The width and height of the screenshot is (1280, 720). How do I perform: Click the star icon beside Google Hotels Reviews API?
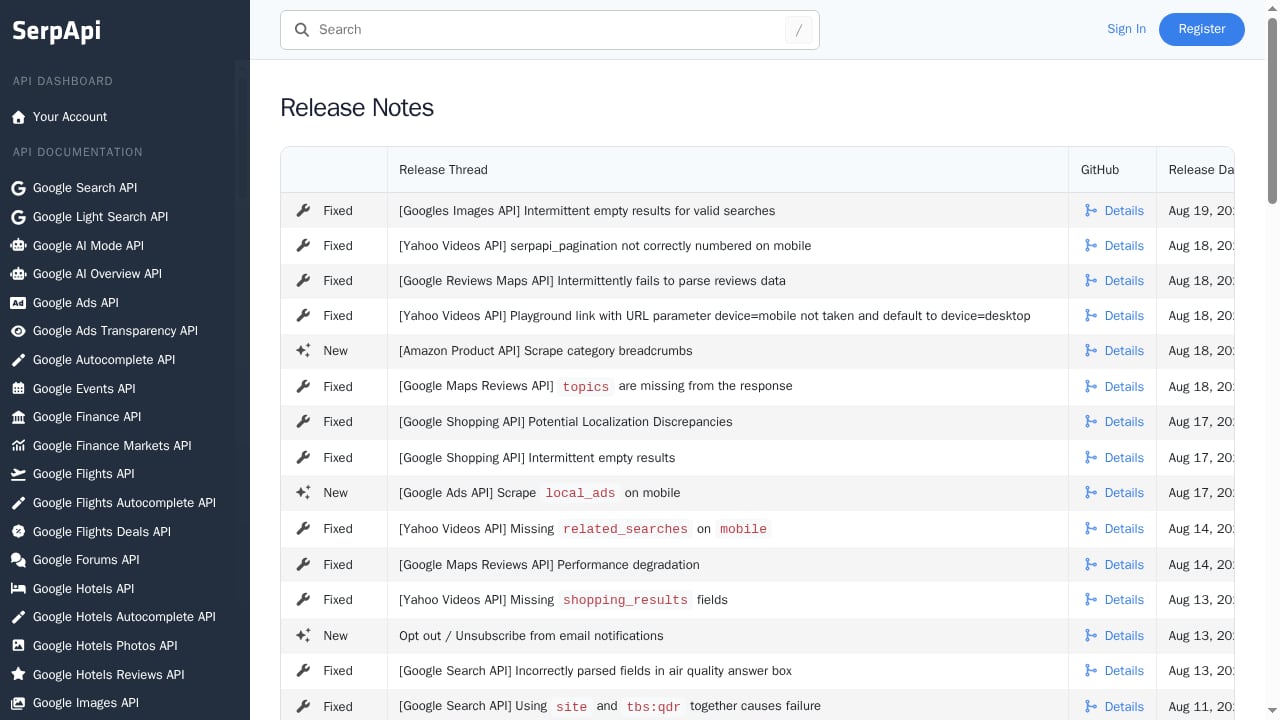tap(18, 675)
